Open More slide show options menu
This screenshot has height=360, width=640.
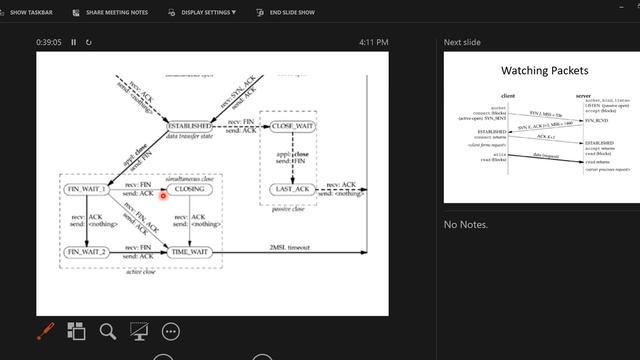(x=171, y=331)
